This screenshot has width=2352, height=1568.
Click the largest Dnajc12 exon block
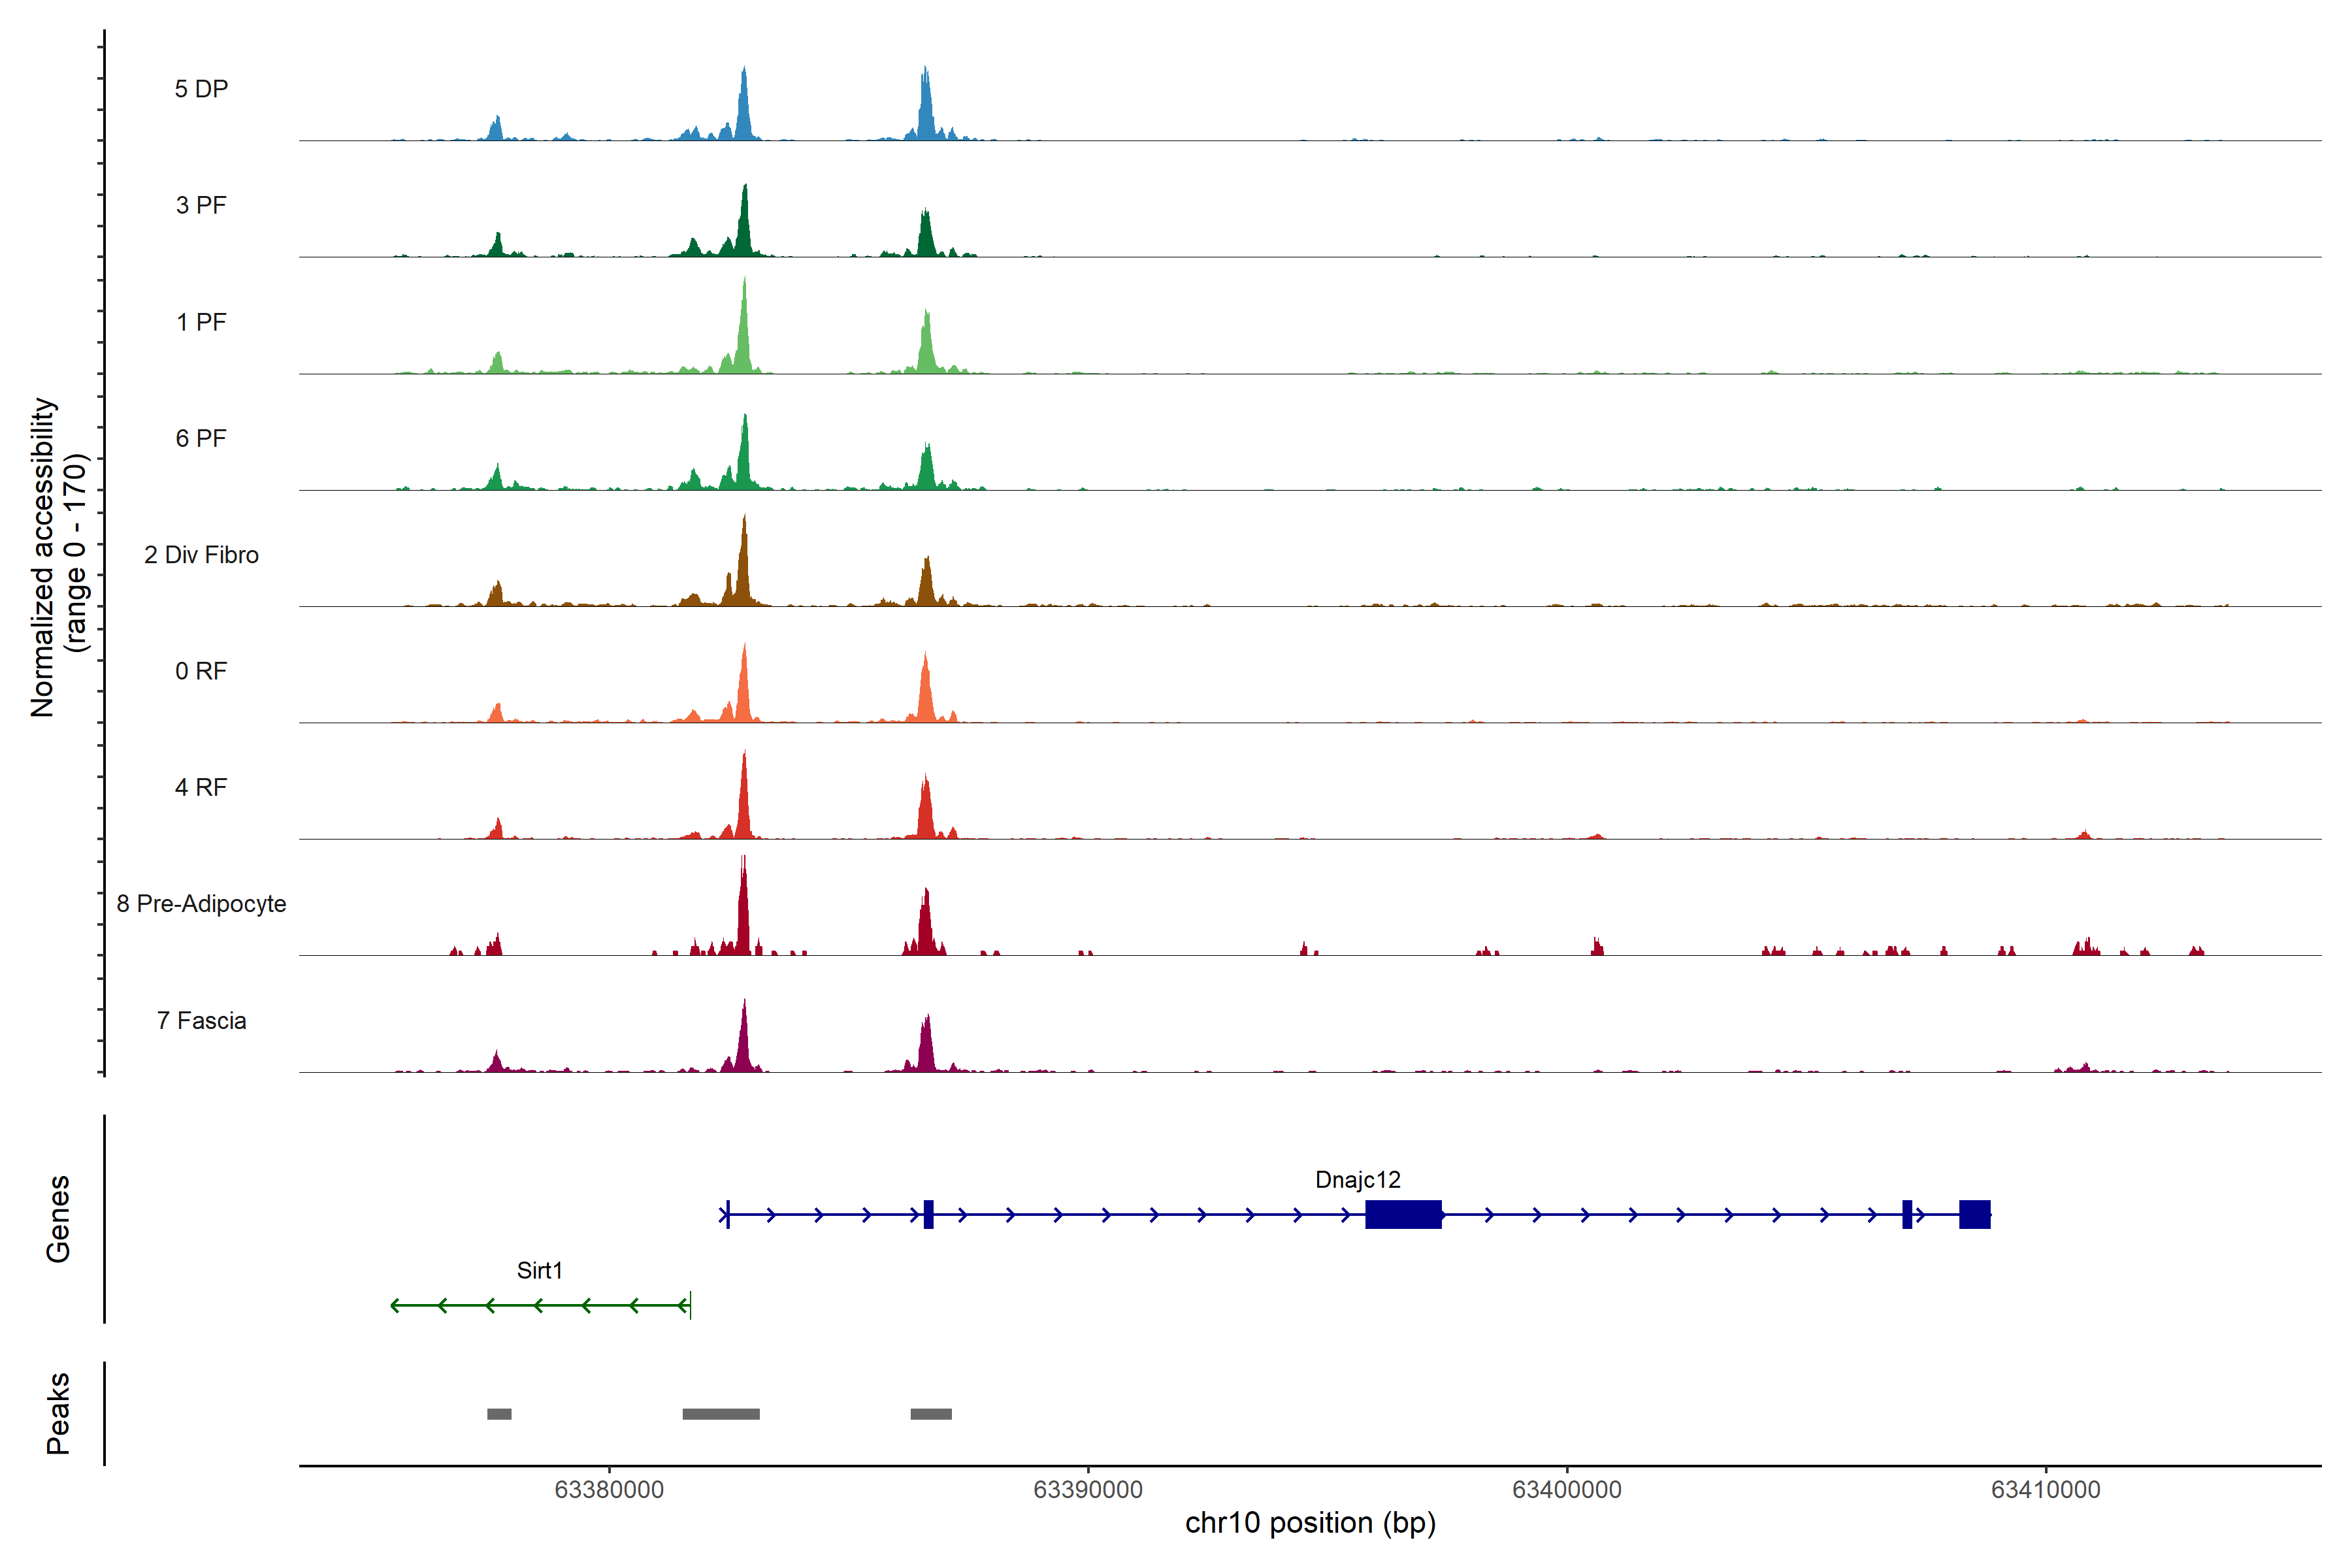(x=1403, y=1214)
